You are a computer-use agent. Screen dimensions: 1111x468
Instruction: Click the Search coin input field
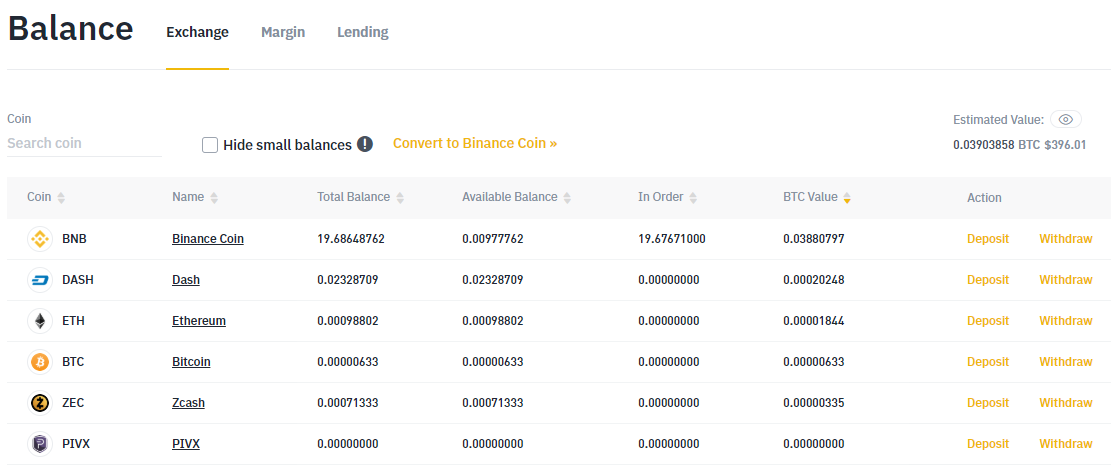point(84,143)
